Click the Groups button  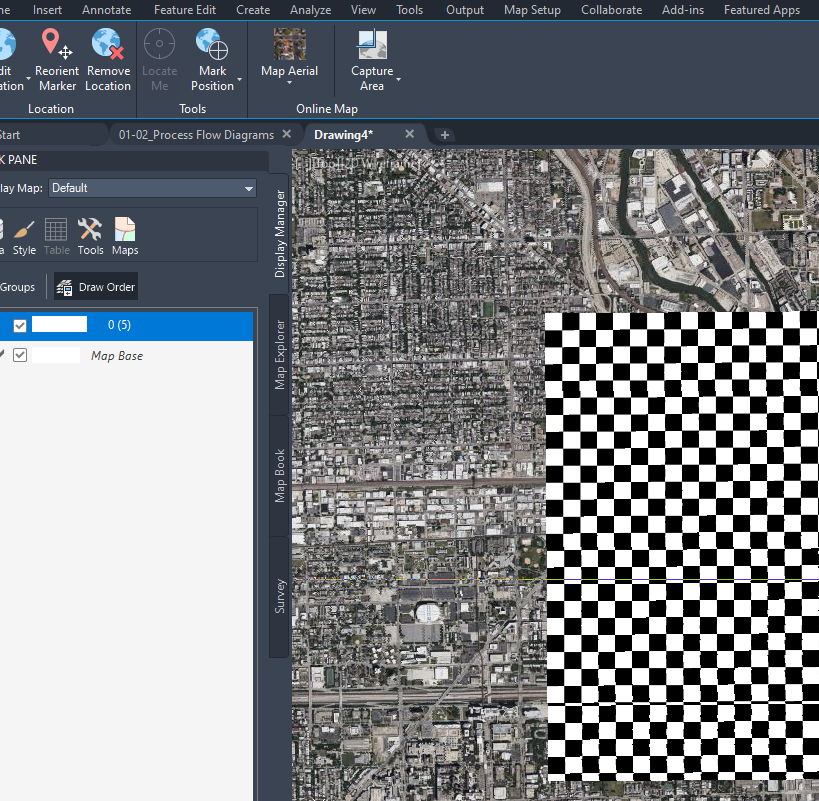[x=15, y=286]
